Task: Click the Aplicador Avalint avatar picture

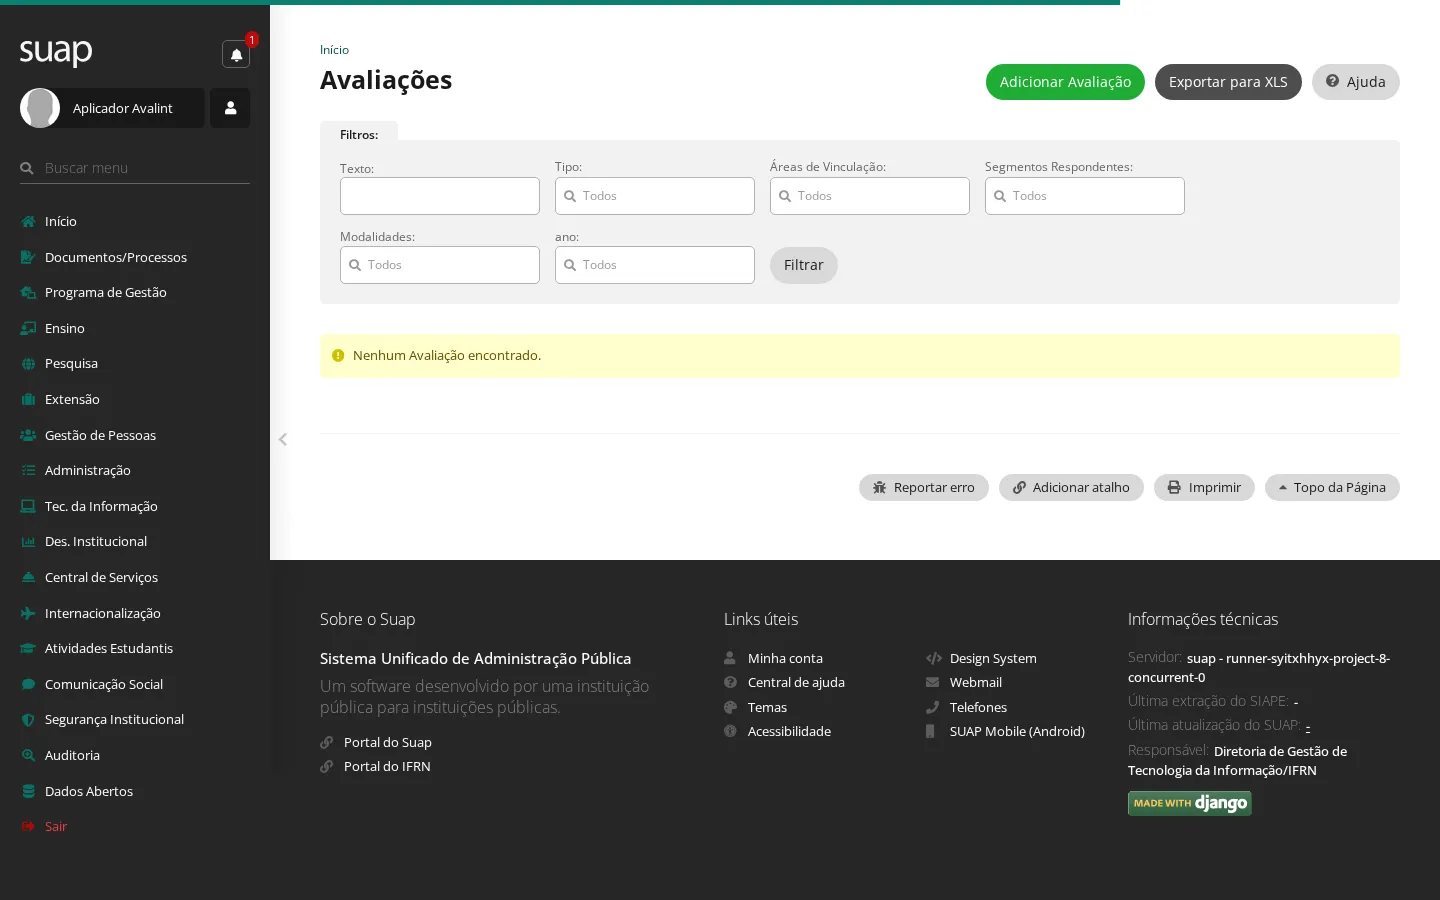Action: click(x=40, y=108)
